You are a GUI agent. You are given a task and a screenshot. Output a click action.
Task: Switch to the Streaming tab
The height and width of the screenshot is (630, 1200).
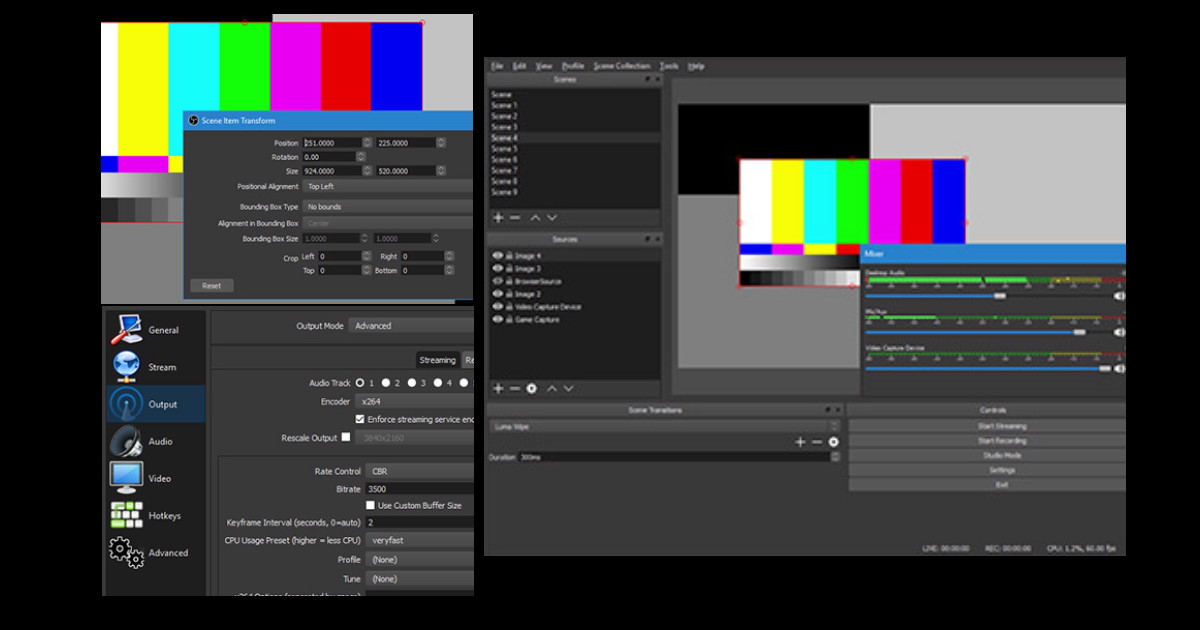[437, 360]
